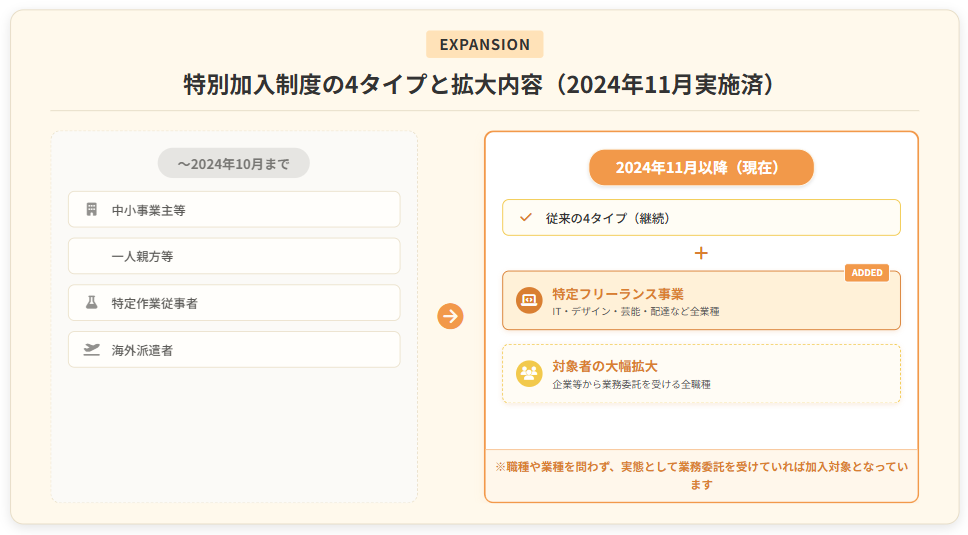Image resolution: width=968 pixels, height=535 pixels.
Task: Click the ADDED badge
Action: coord(866,273)
